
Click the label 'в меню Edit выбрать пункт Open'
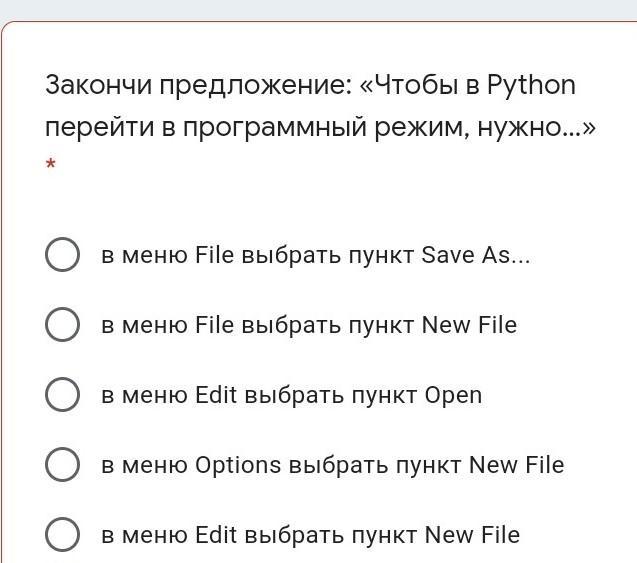click(x=291, y=395)
